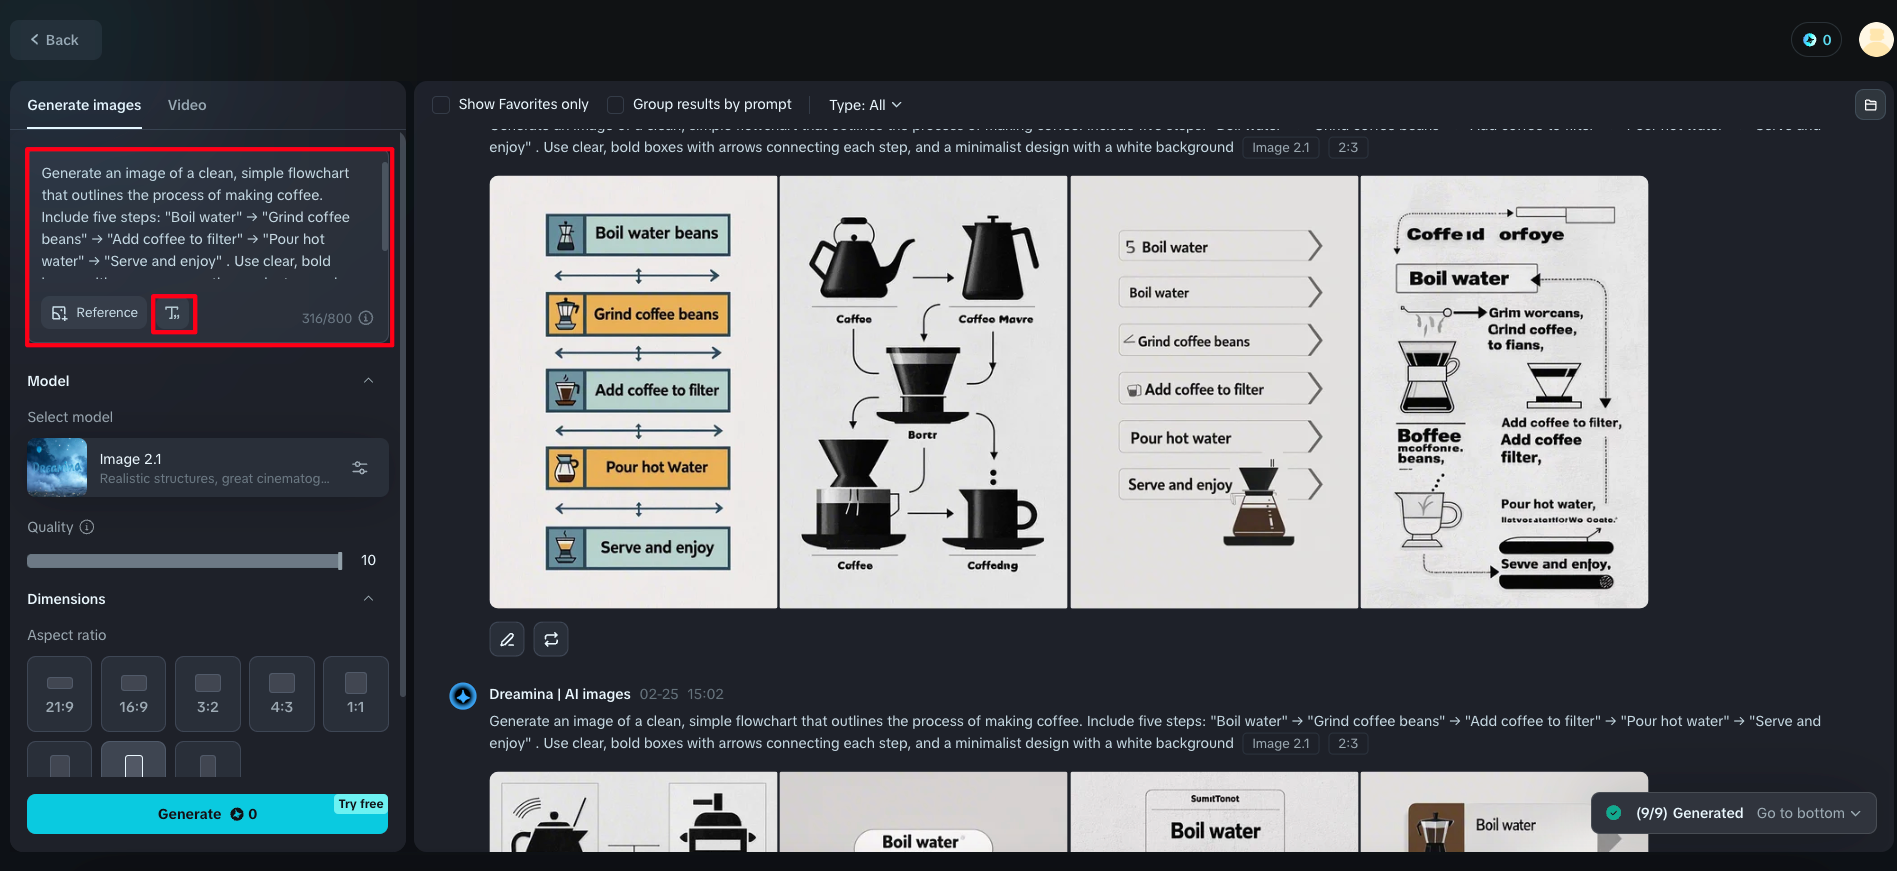
Task: Select the 21:9 aspect ratio
Action: 60,694
